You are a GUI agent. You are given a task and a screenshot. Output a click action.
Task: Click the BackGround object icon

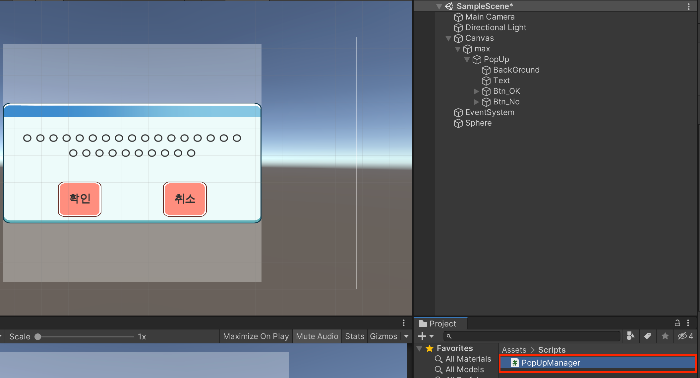(486, 70)
